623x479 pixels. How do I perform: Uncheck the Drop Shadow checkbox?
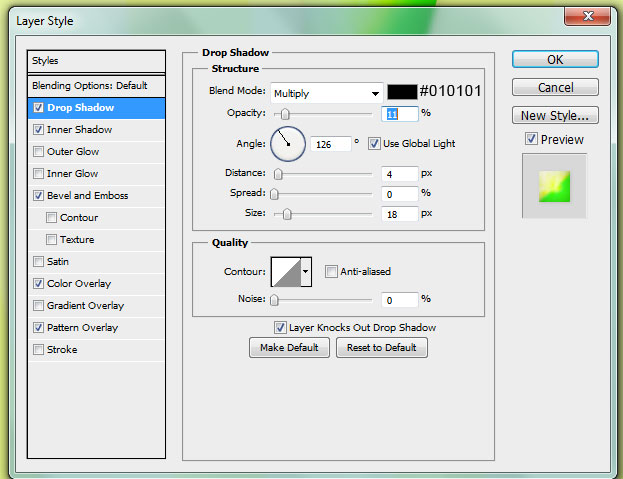point(38,108)
